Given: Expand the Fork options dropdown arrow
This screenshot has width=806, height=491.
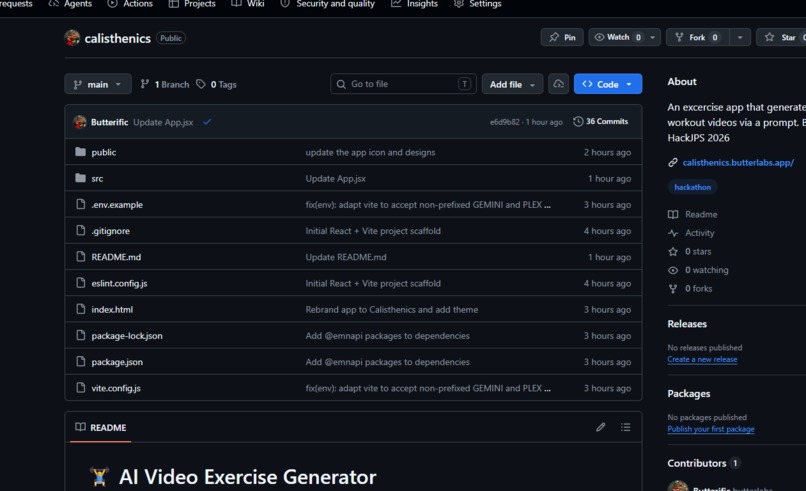Looking at the screenshot, I should 740,37.
